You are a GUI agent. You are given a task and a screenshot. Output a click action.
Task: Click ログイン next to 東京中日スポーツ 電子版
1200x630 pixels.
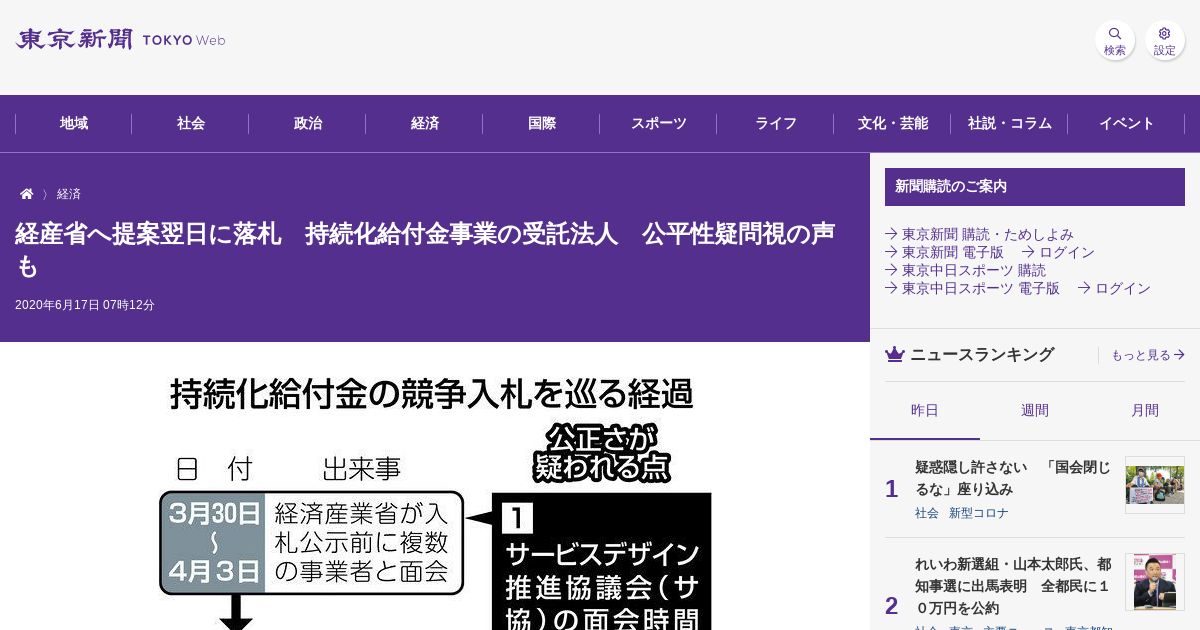[x=1114, y=288]
